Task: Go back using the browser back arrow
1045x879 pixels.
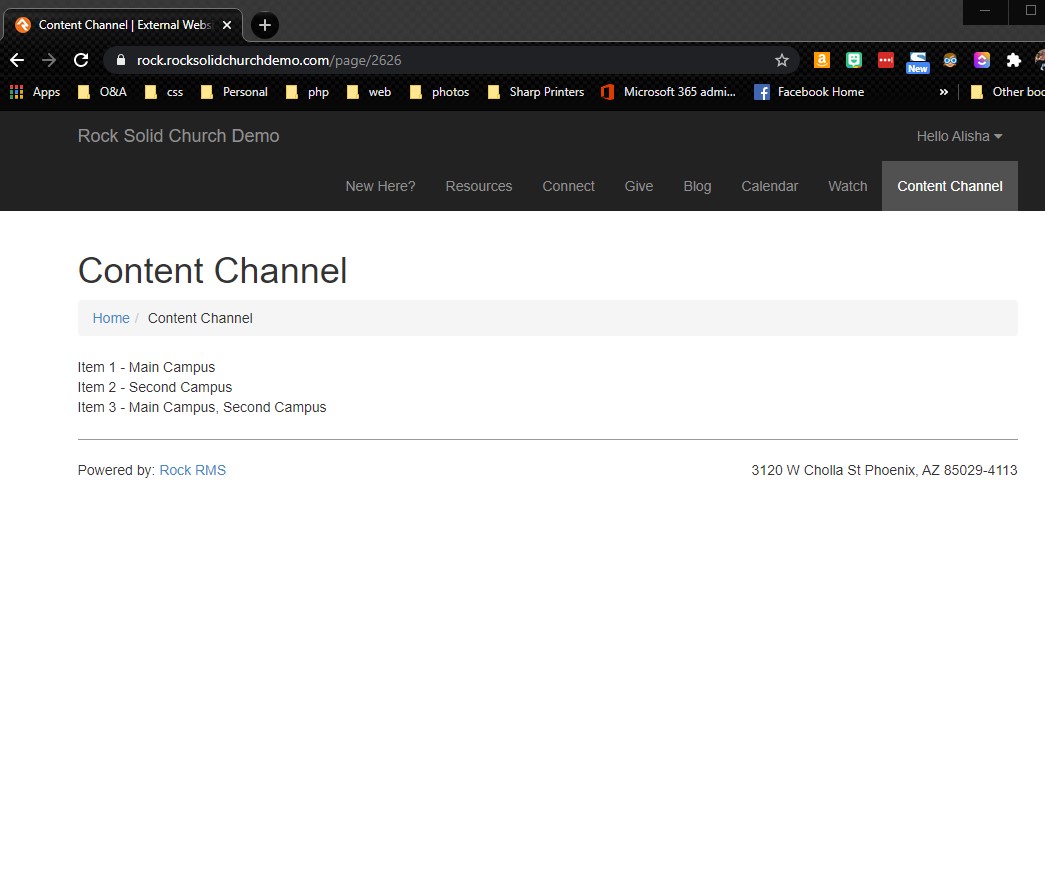Action: tap(17, 61)
